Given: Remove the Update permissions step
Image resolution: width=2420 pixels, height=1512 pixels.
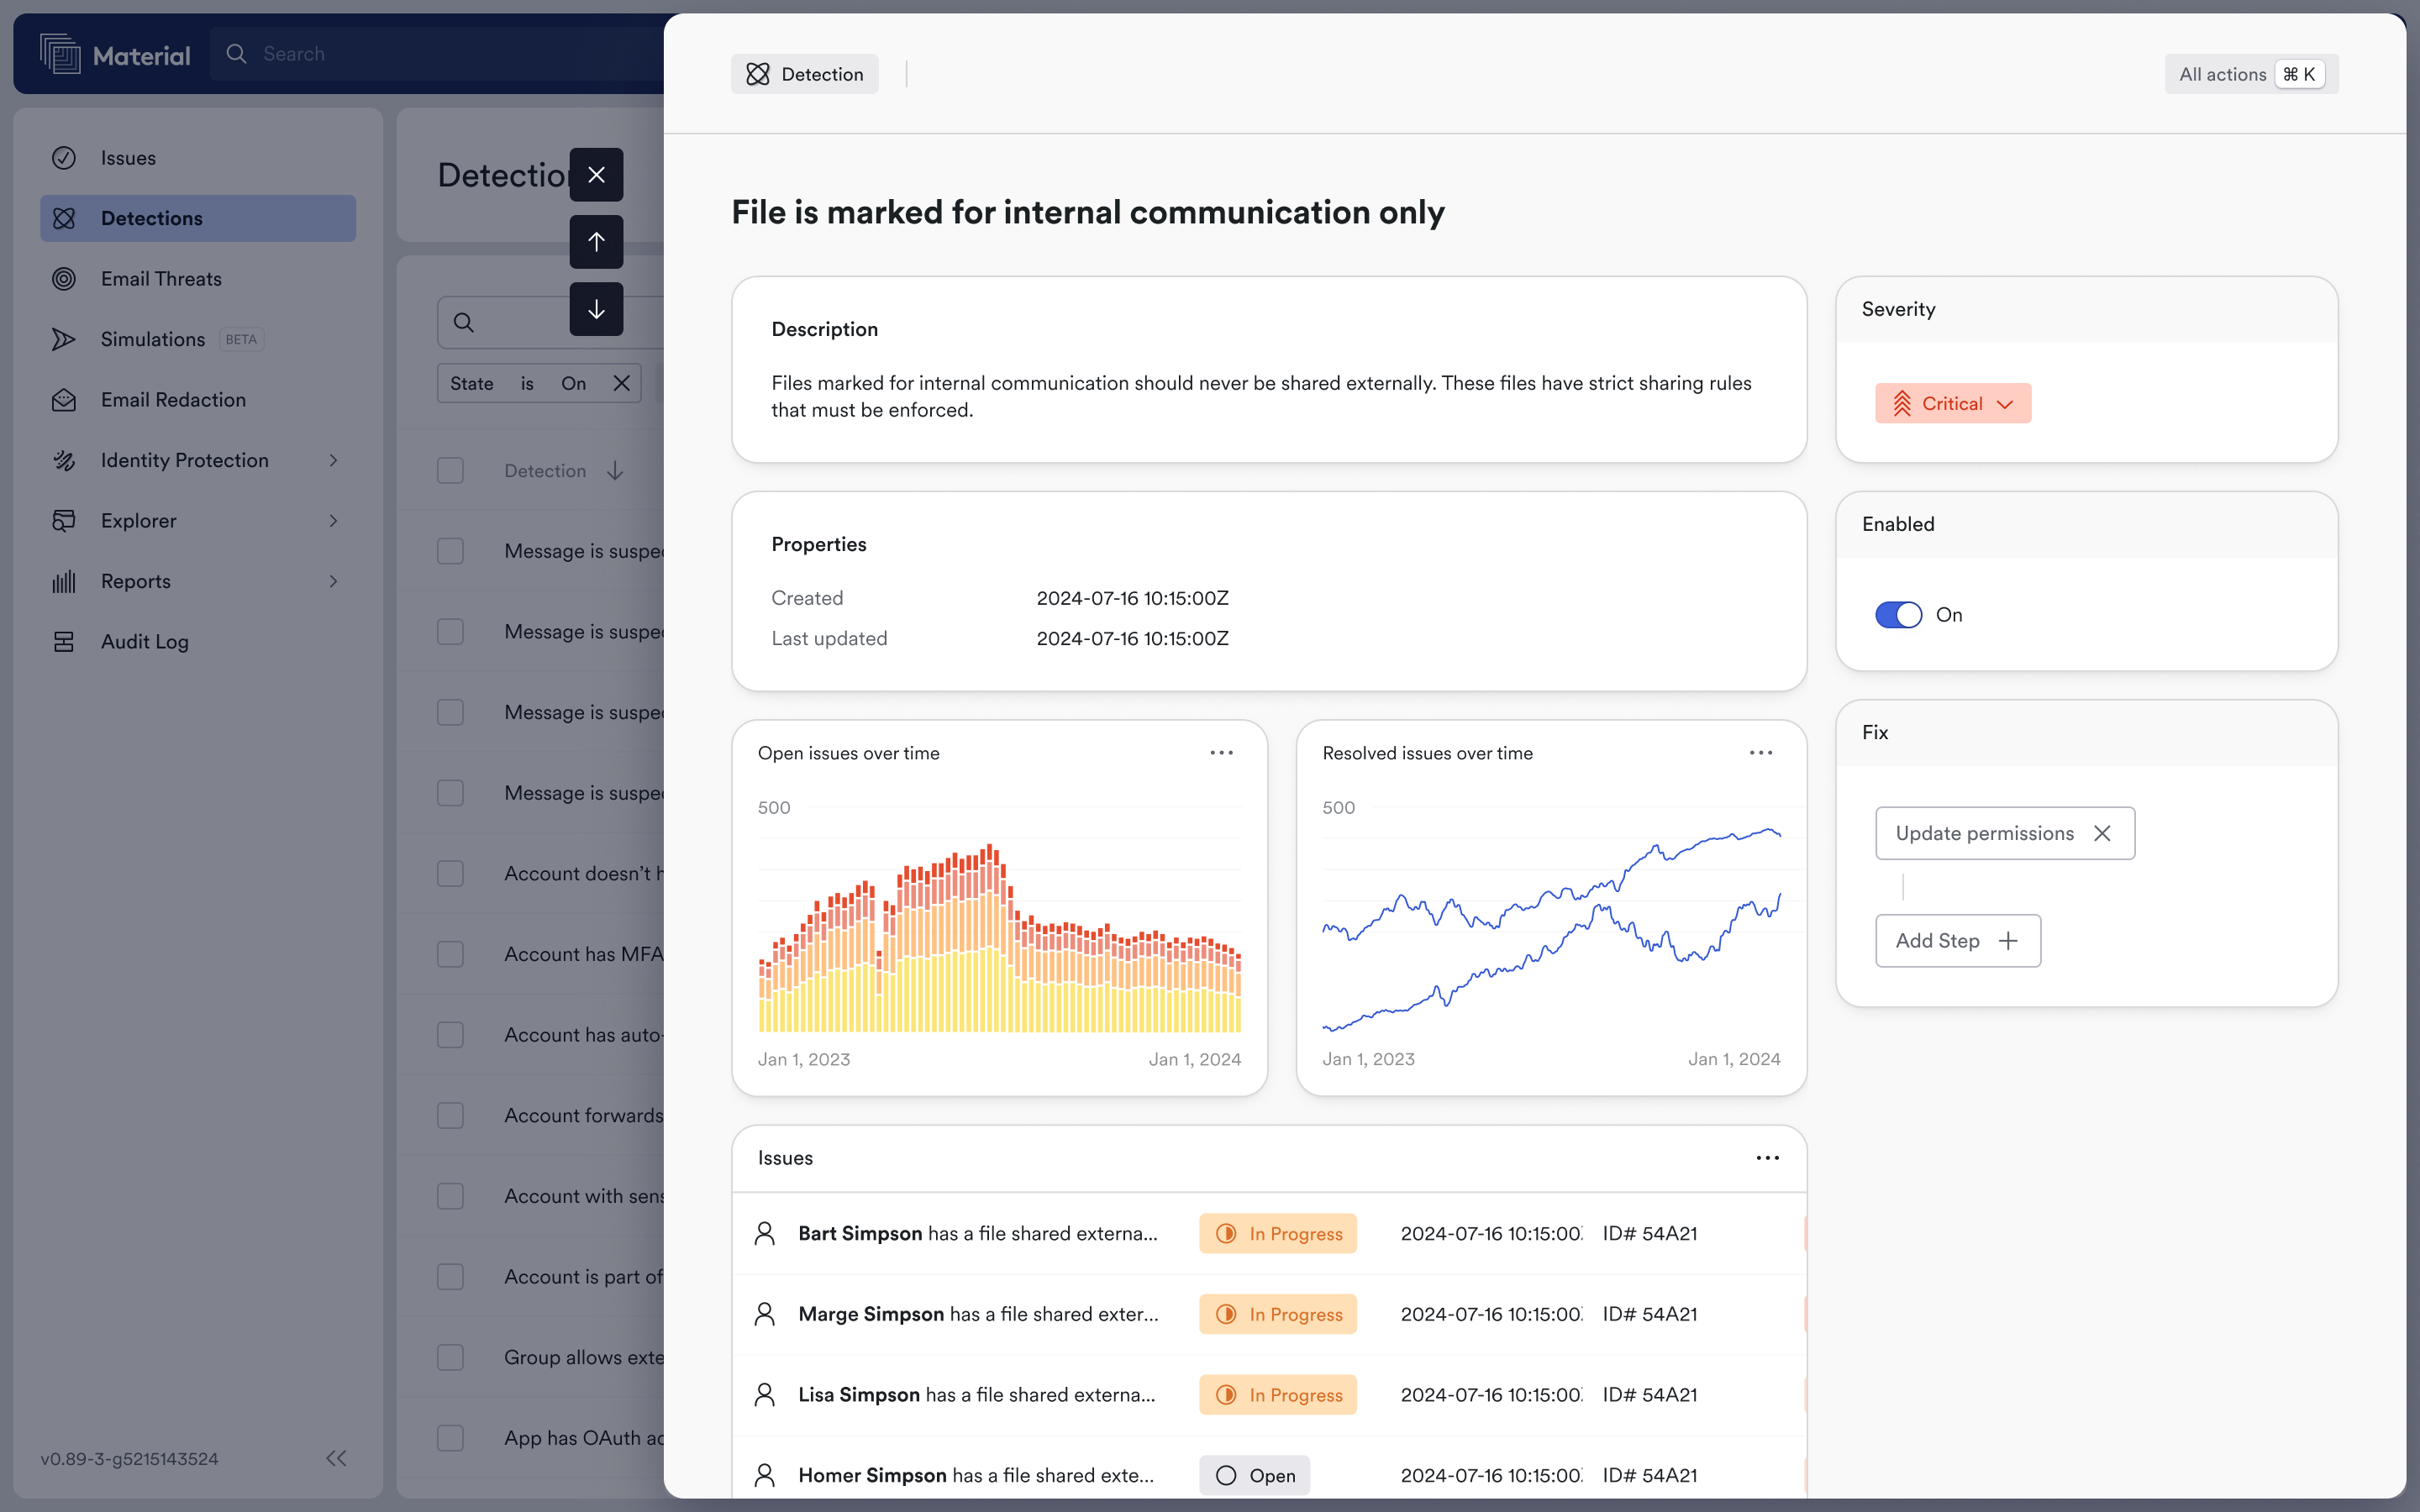Looking at the screenshot, I should click(x=2102, y=833).
